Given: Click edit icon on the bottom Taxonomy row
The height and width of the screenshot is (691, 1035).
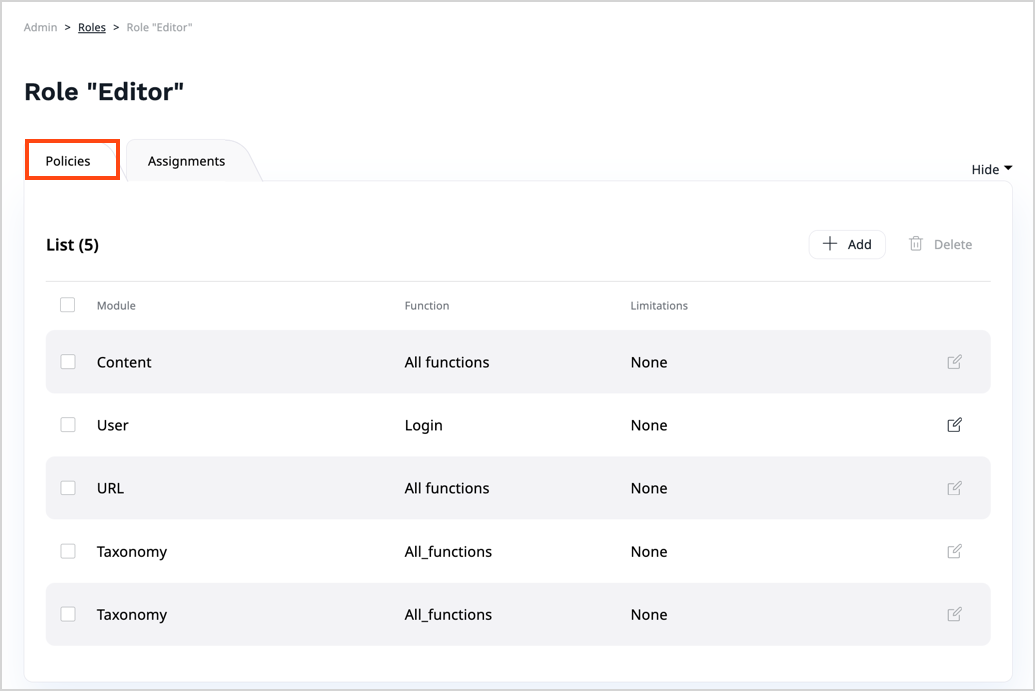Looking at the screenshot, I should [x=954, y=614].
